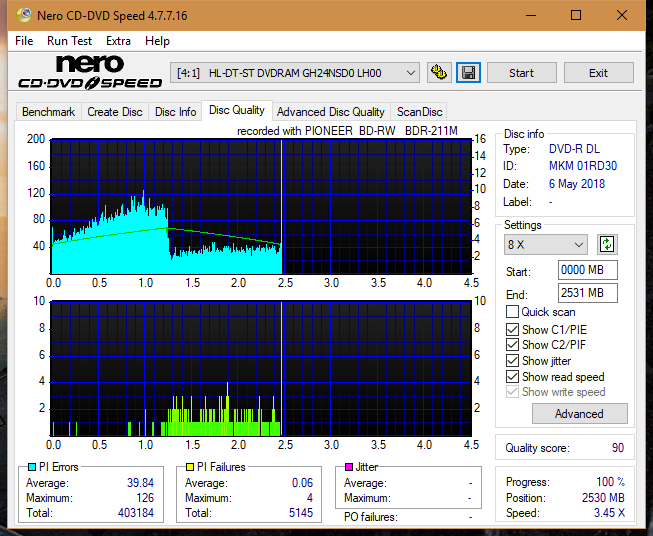Open the options wrench icon

[439, 73]
